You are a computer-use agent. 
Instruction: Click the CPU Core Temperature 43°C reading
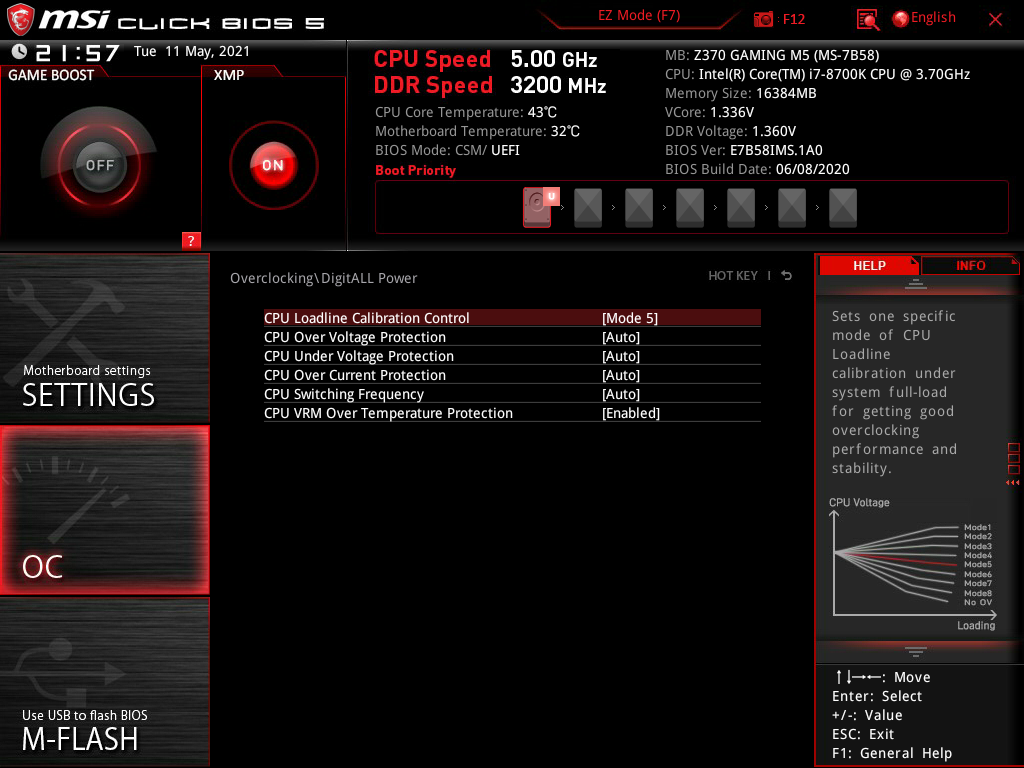(466, 112)
